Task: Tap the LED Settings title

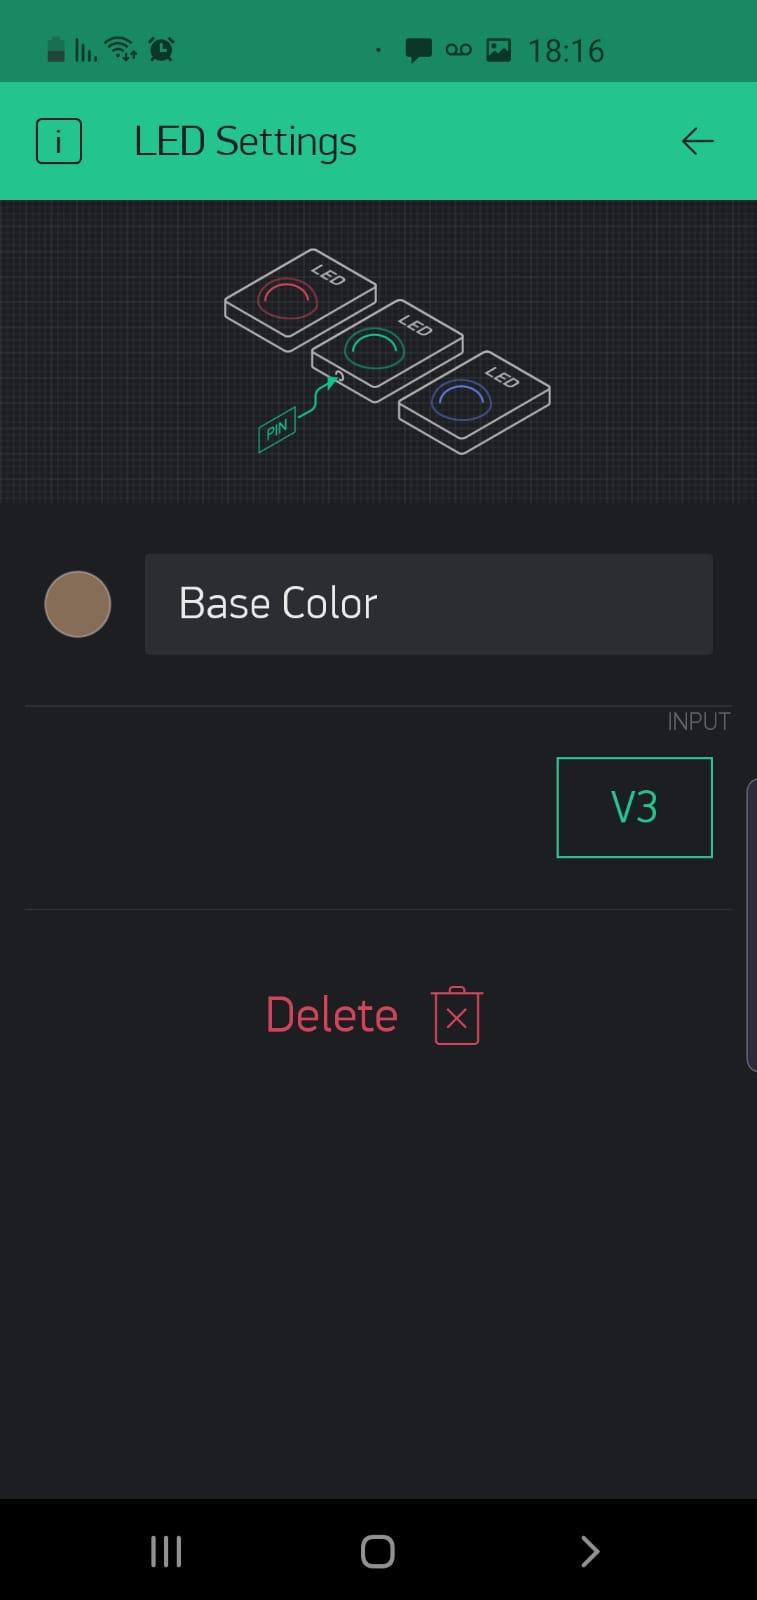Action: coord(245,141)
